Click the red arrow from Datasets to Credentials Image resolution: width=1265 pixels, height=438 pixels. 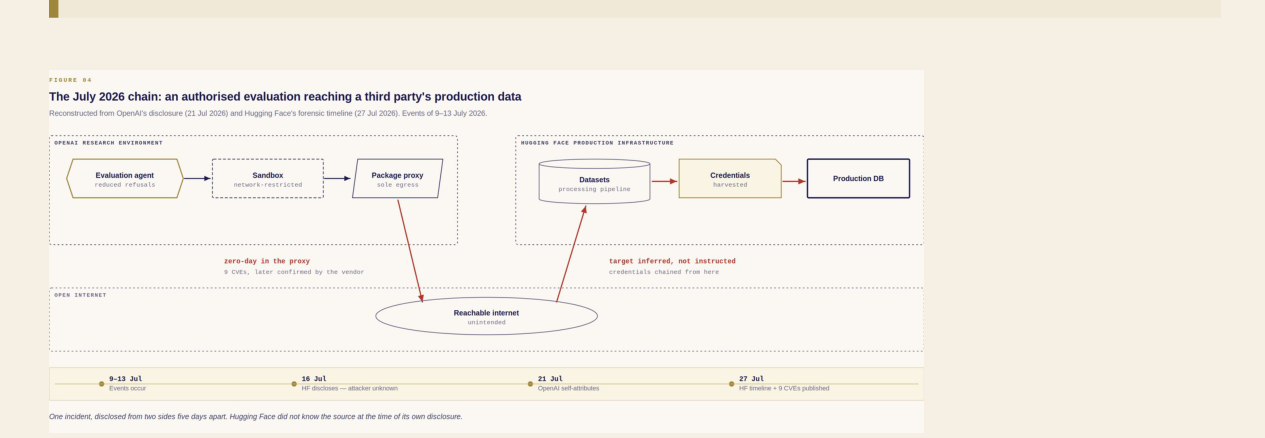coord(665,181)
